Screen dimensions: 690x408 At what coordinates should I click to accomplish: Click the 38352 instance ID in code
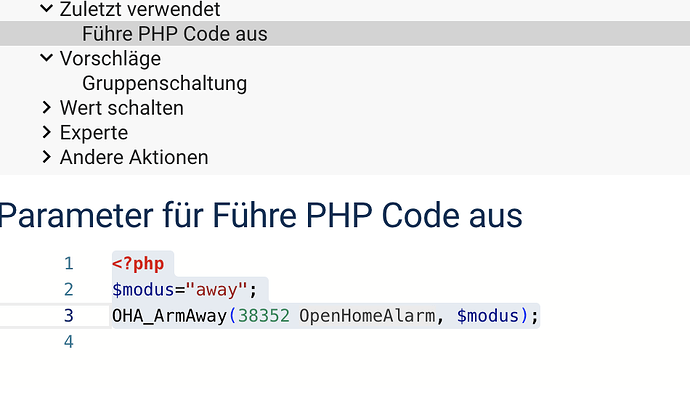click(x=264, y=316)
